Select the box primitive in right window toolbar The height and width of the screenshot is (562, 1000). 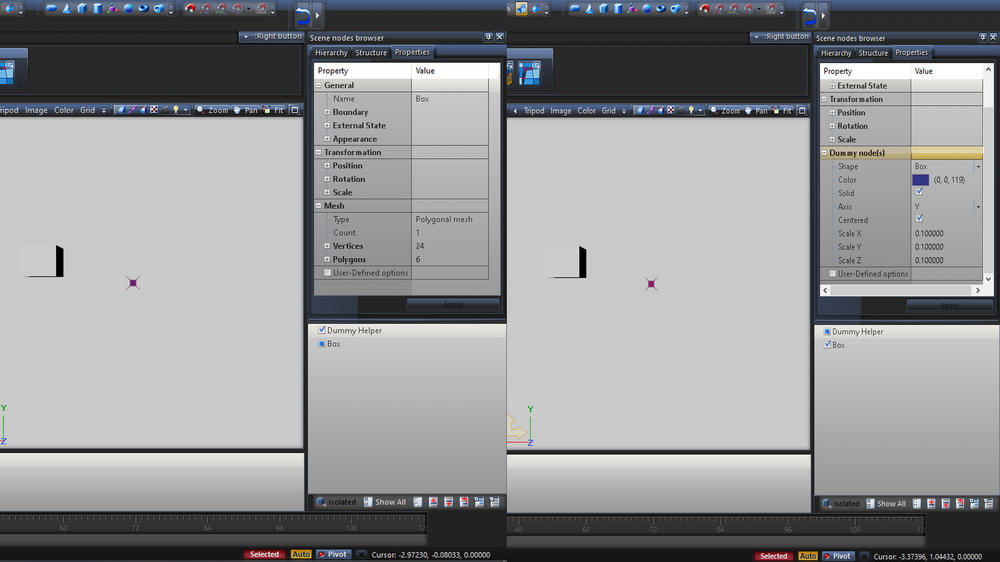point(603,8)
